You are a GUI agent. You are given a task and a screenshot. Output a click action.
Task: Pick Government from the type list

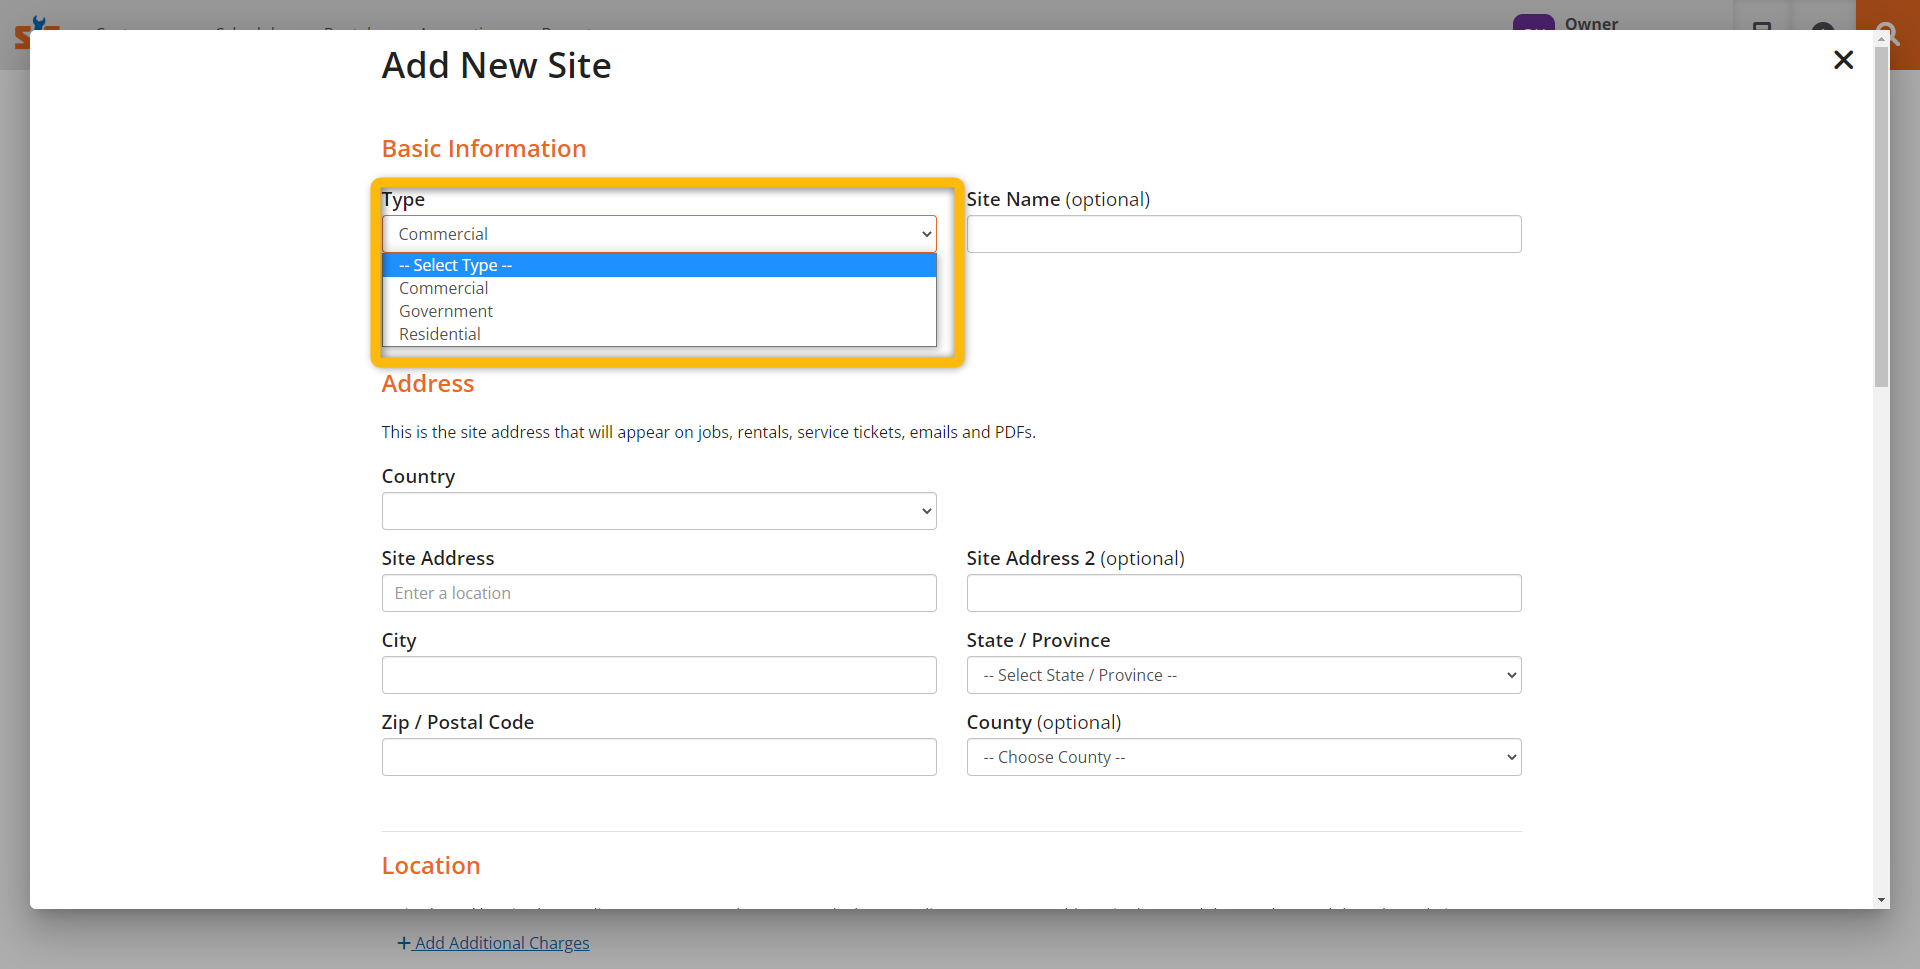click(659, 311)
